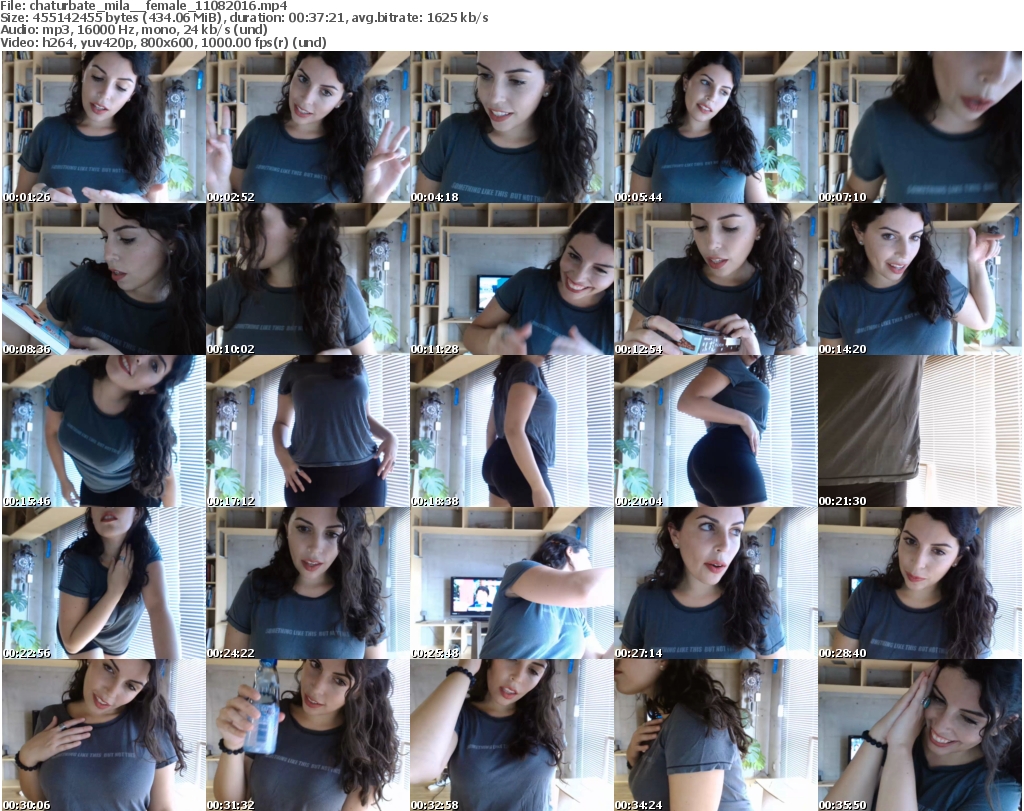Select the thumbnail stamped 00:30:06
This screenshot has height=811, width=1024.
(104, 735)
